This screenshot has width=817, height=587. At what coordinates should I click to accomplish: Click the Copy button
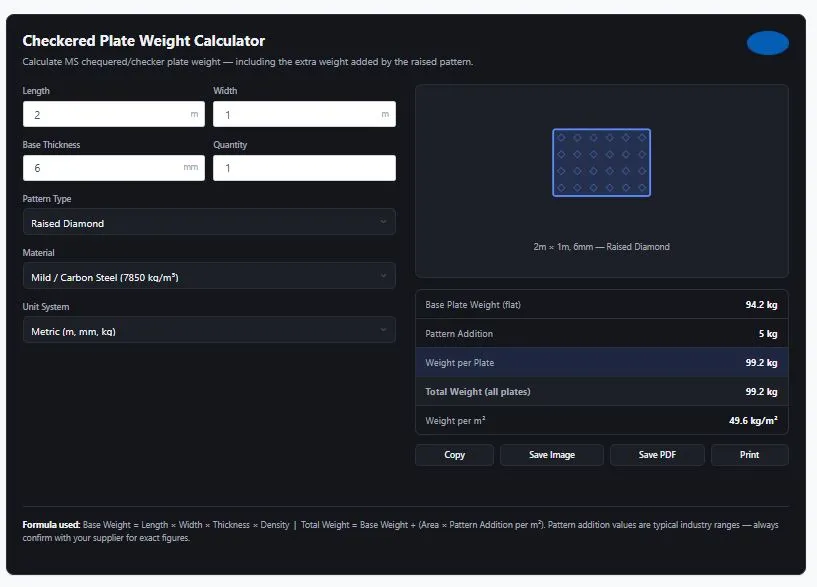[x=454, y=455]
